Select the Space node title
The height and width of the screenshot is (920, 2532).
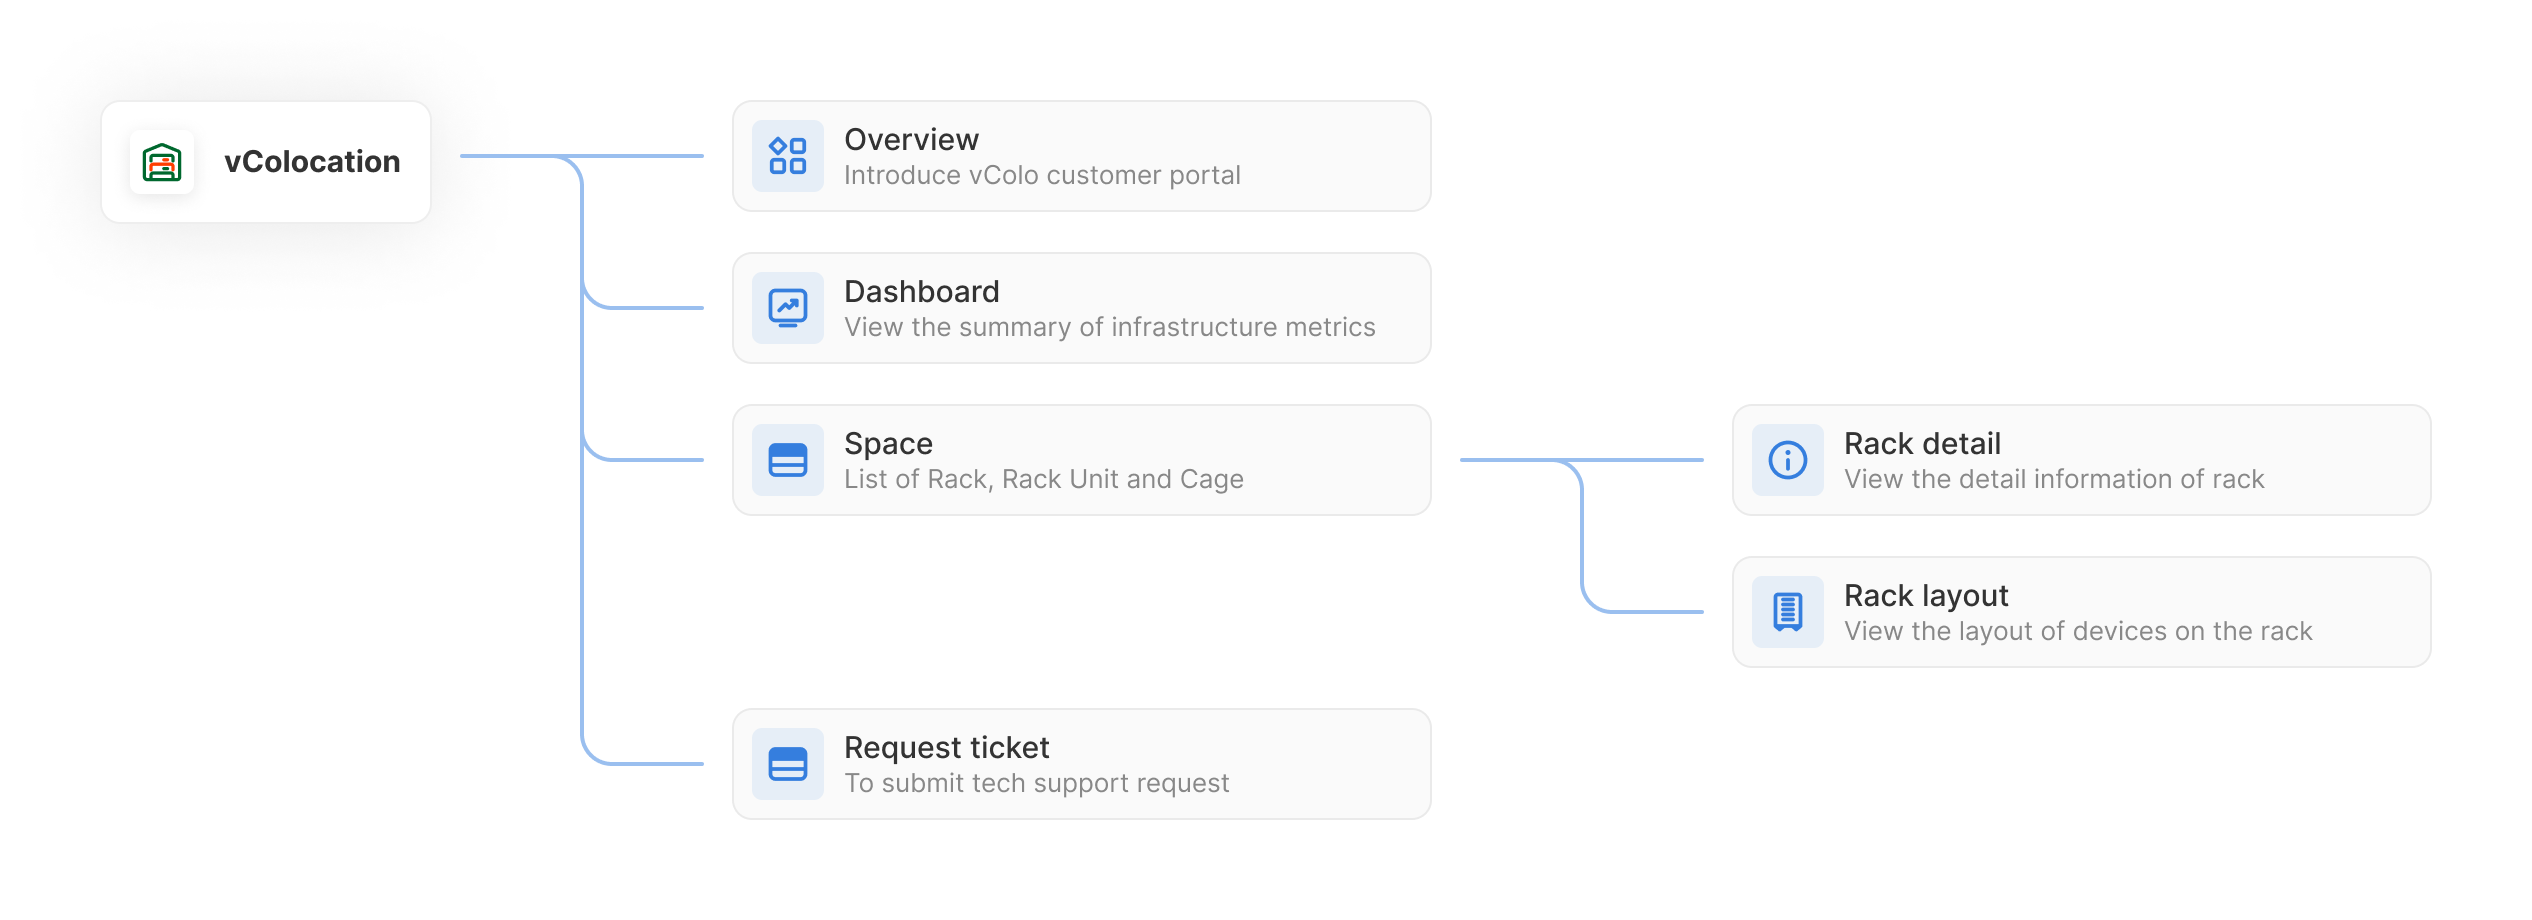pos(888,444)
